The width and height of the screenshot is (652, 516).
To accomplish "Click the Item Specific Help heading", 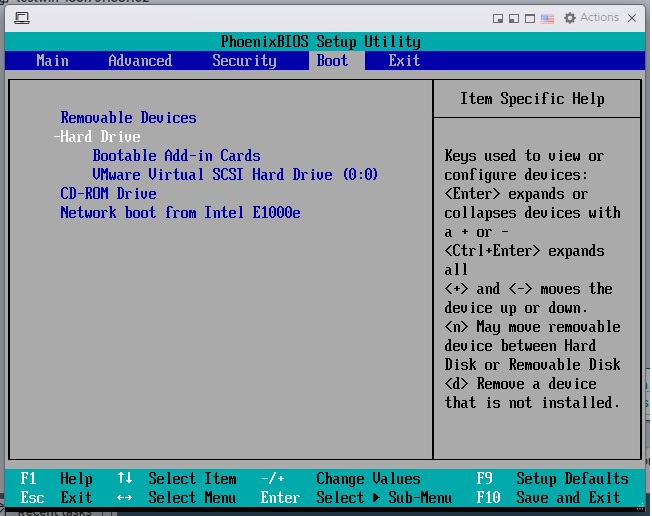I will pyautogui.click(x=532, y=99).
